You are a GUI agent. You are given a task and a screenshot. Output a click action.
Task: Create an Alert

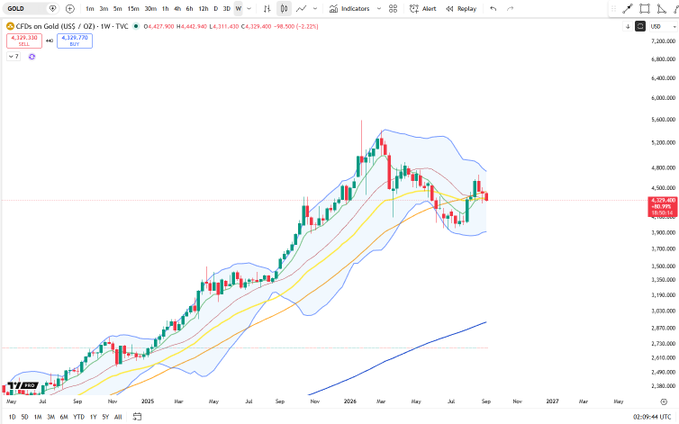(x=423, y=9)
